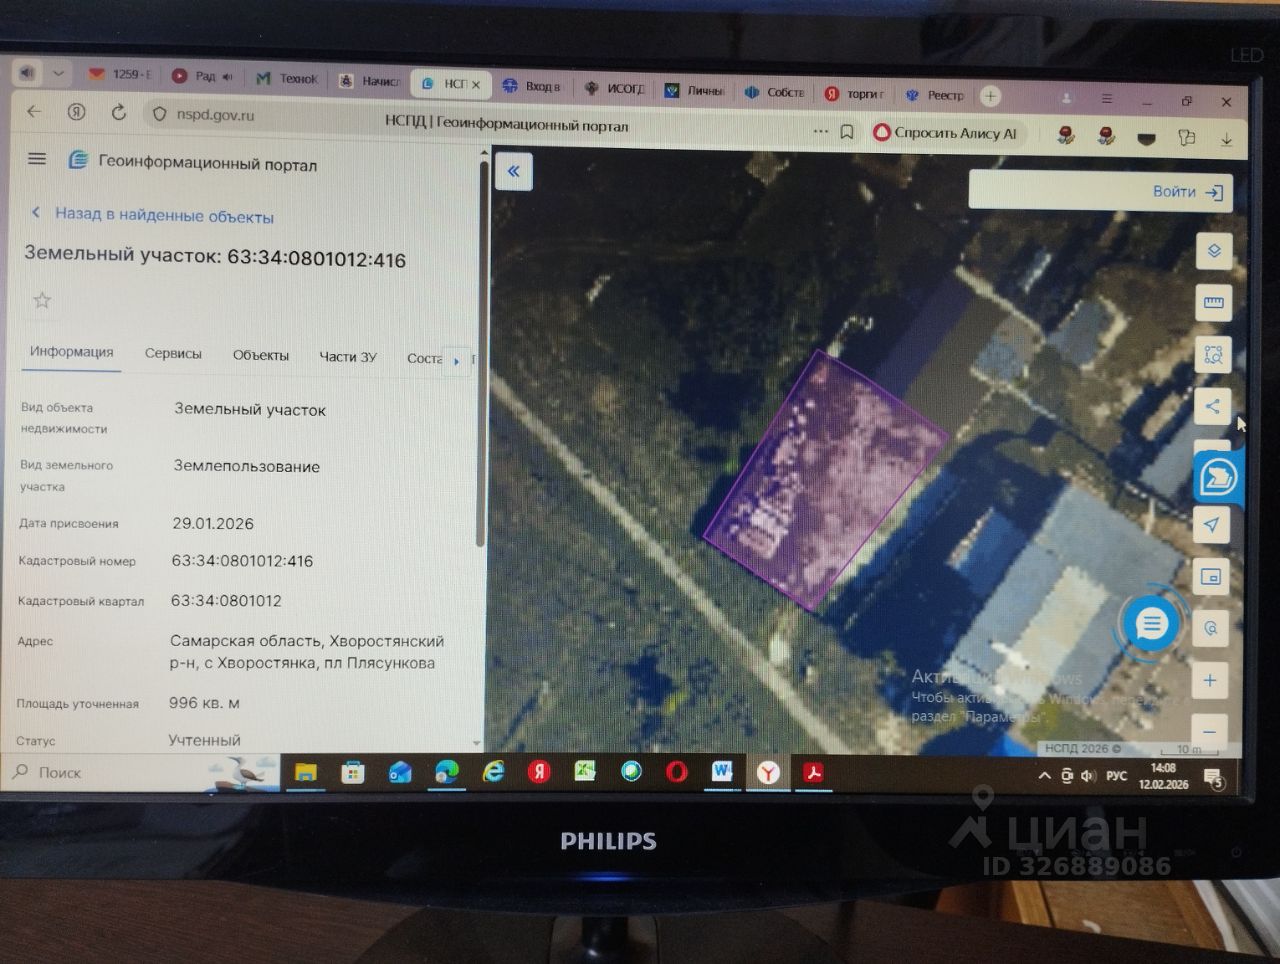Click the Землепользование value

tap(247, 466)
